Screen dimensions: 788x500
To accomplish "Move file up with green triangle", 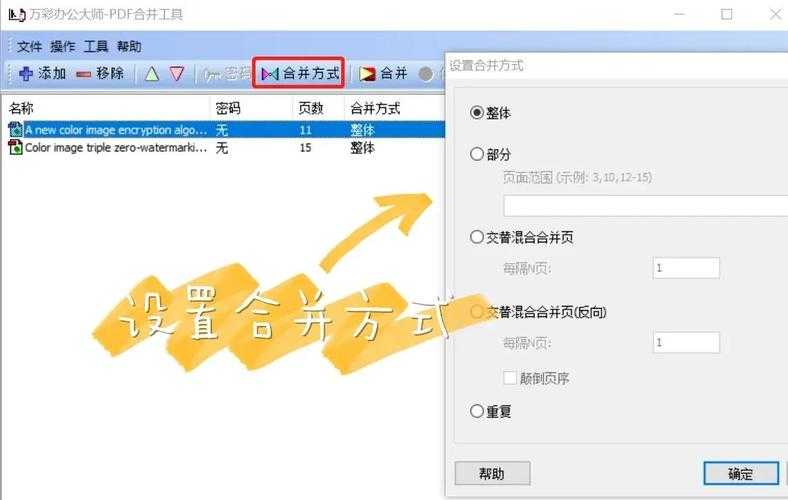I will pyautogui.click(x=152, y=74).
